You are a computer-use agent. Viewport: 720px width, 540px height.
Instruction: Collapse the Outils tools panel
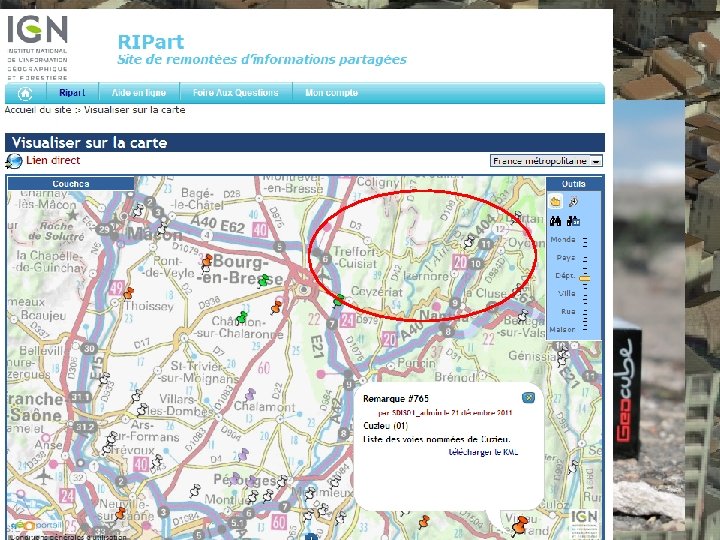pos(574,184)
